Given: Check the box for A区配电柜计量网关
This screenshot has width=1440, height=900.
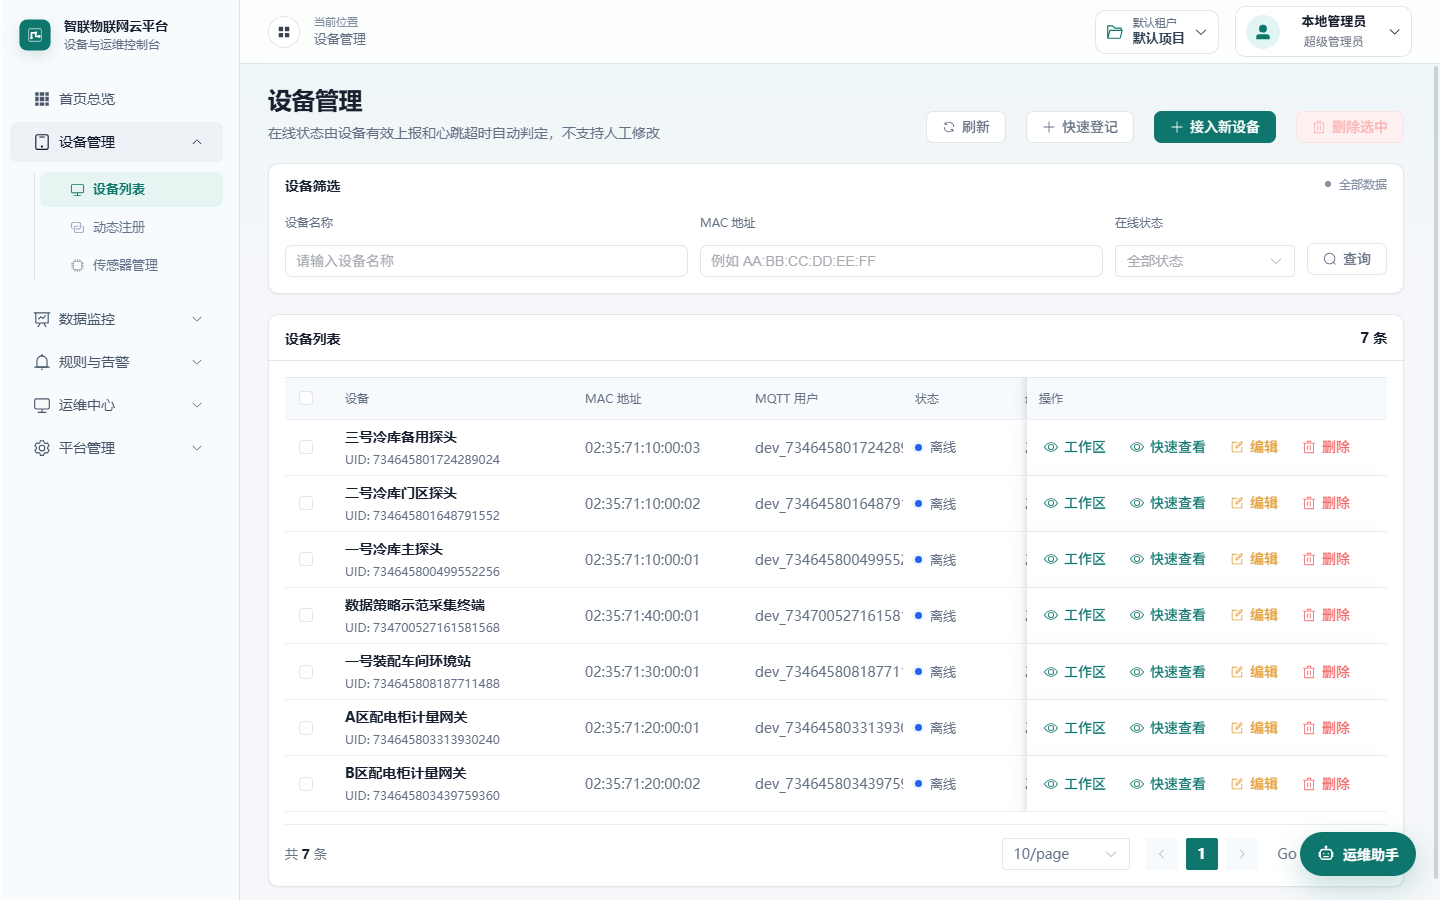Looking at the screenshot, I should 306,728.
